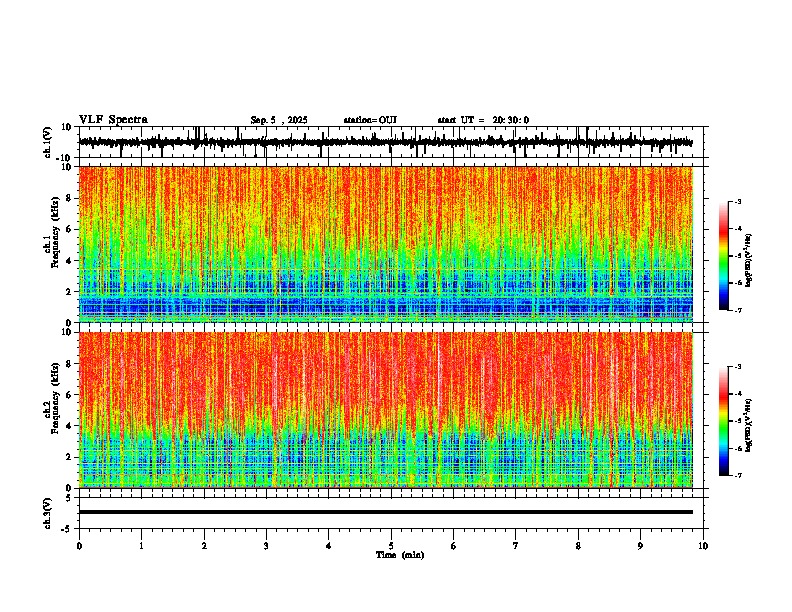This screenshot has height=612, width=792.
Task: Click the 'Time (min)' axis label
Action: (400, 555)
